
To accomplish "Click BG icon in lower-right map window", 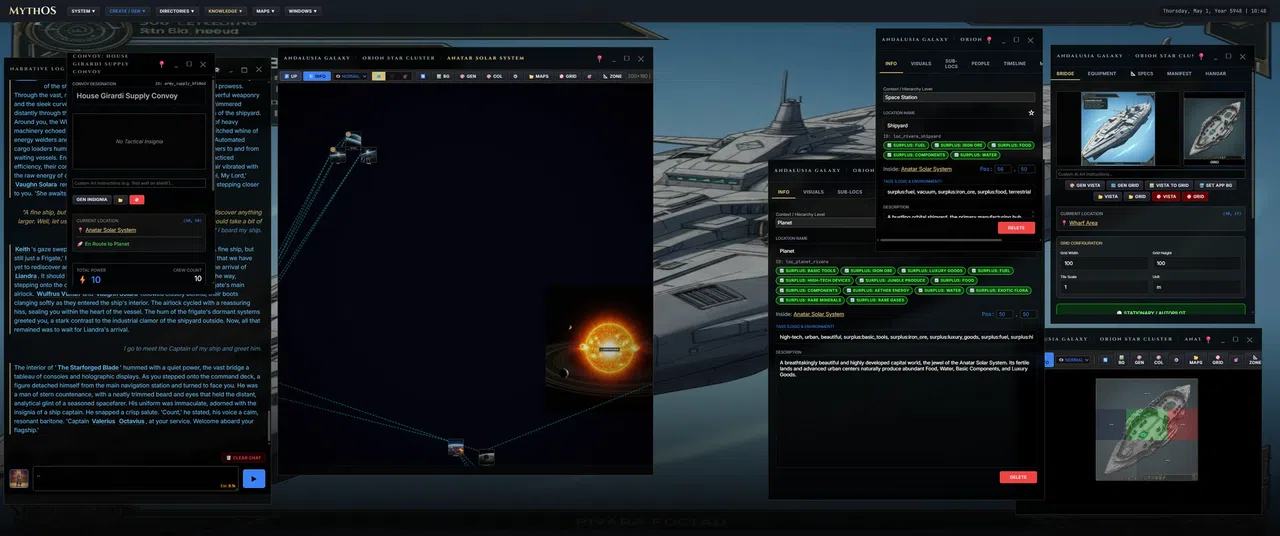I will pyautogui.click(x=1122, y=361).
